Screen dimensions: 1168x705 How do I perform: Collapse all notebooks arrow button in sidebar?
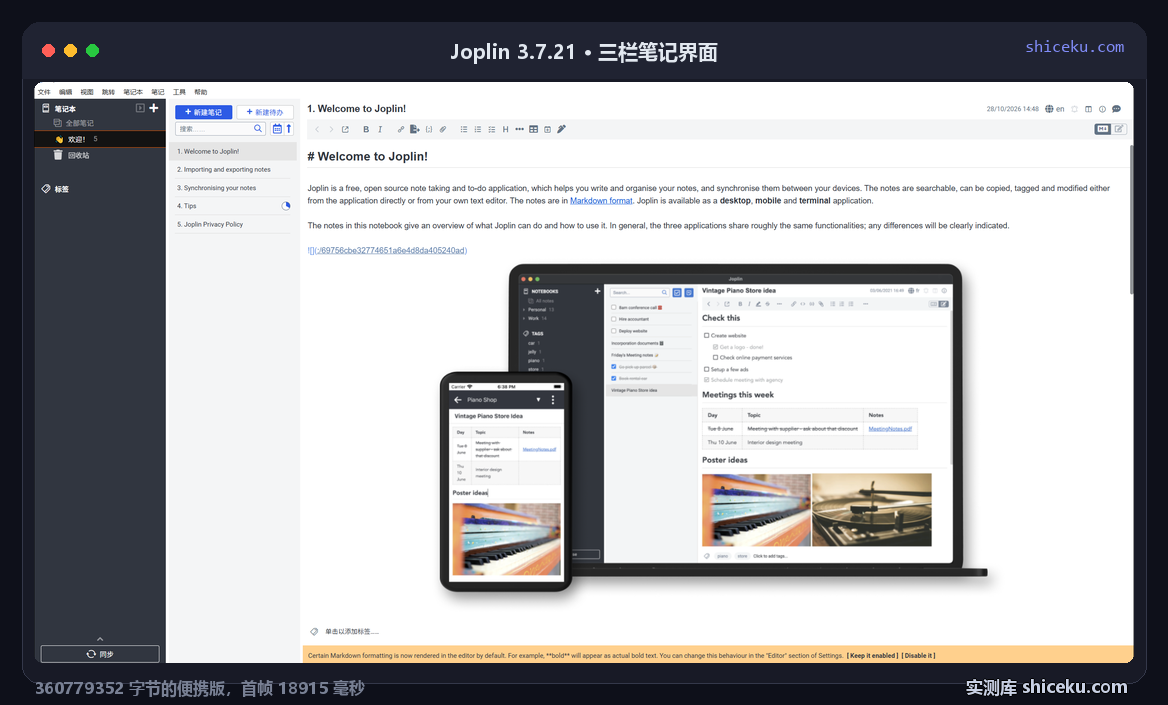(140, 108)
